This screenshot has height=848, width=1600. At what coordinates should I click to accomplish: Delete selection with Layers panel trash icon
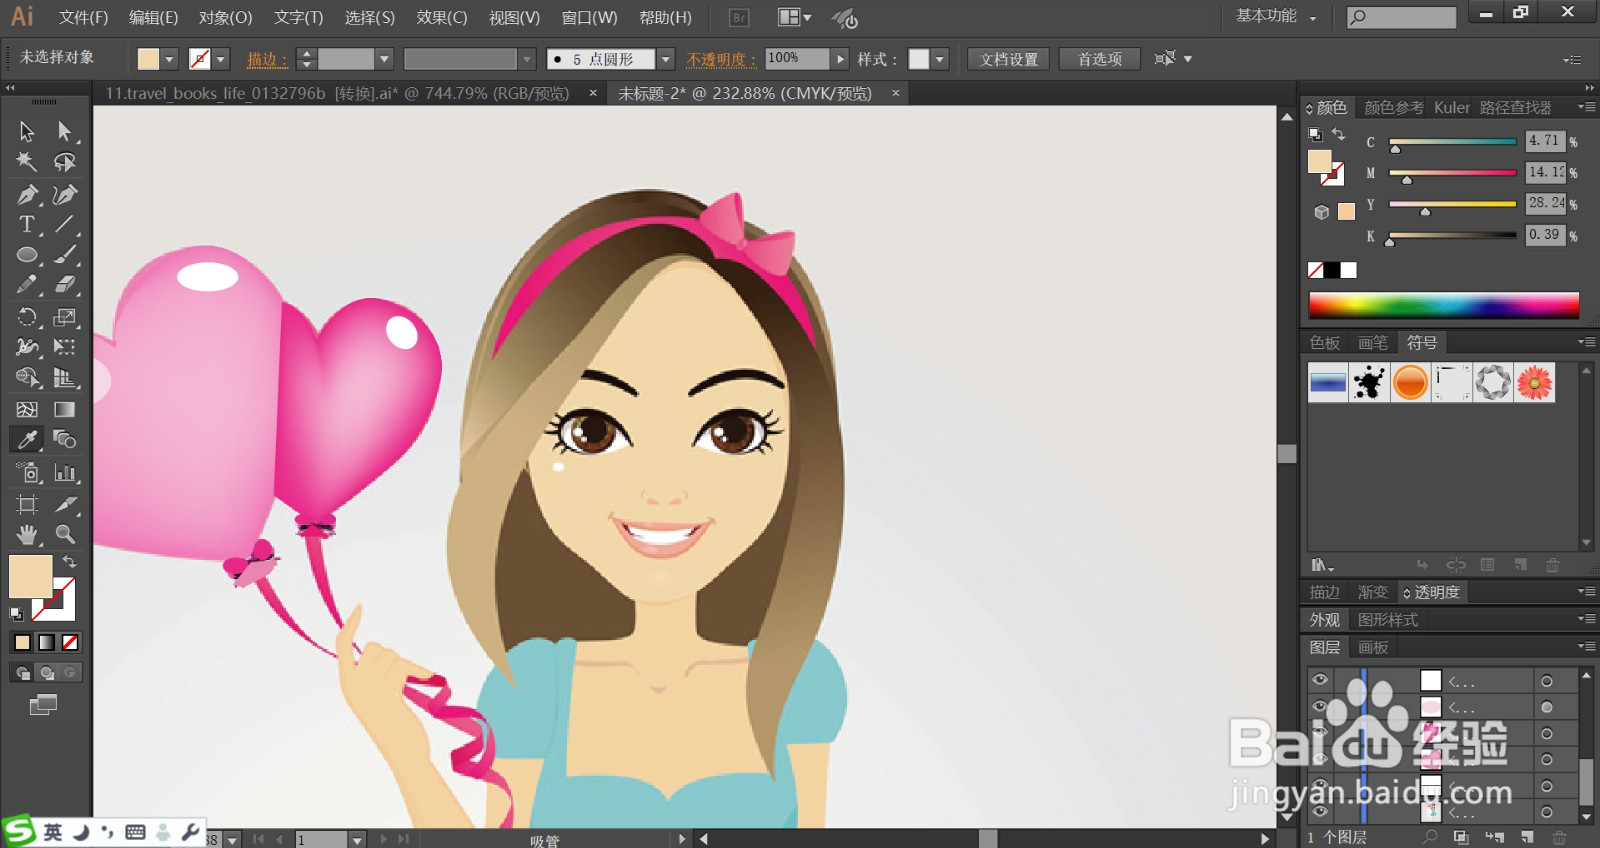point(1559,837)
